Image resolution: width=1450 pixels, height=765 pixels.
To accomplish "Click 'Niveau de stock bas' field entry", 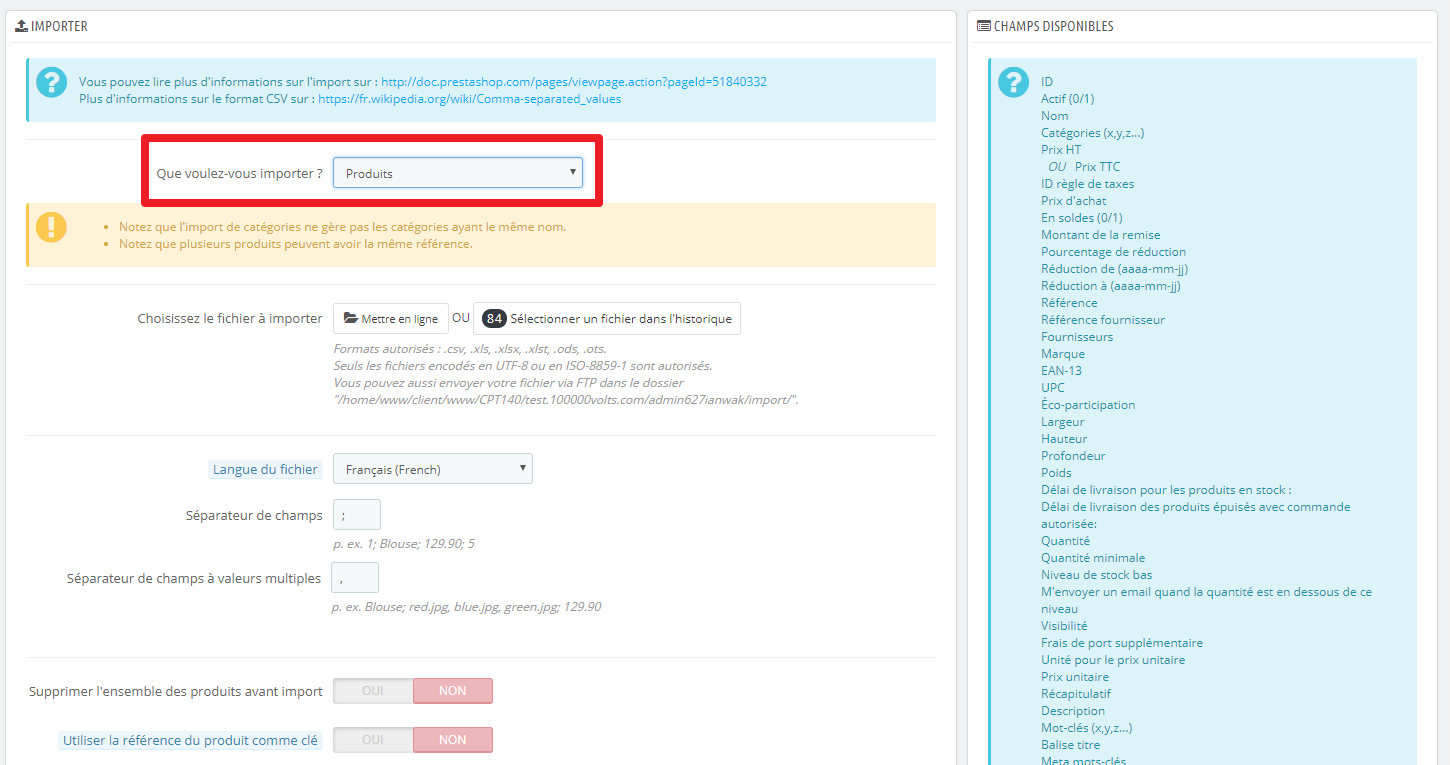I will pyautogui.click(x=1096, y=575).
